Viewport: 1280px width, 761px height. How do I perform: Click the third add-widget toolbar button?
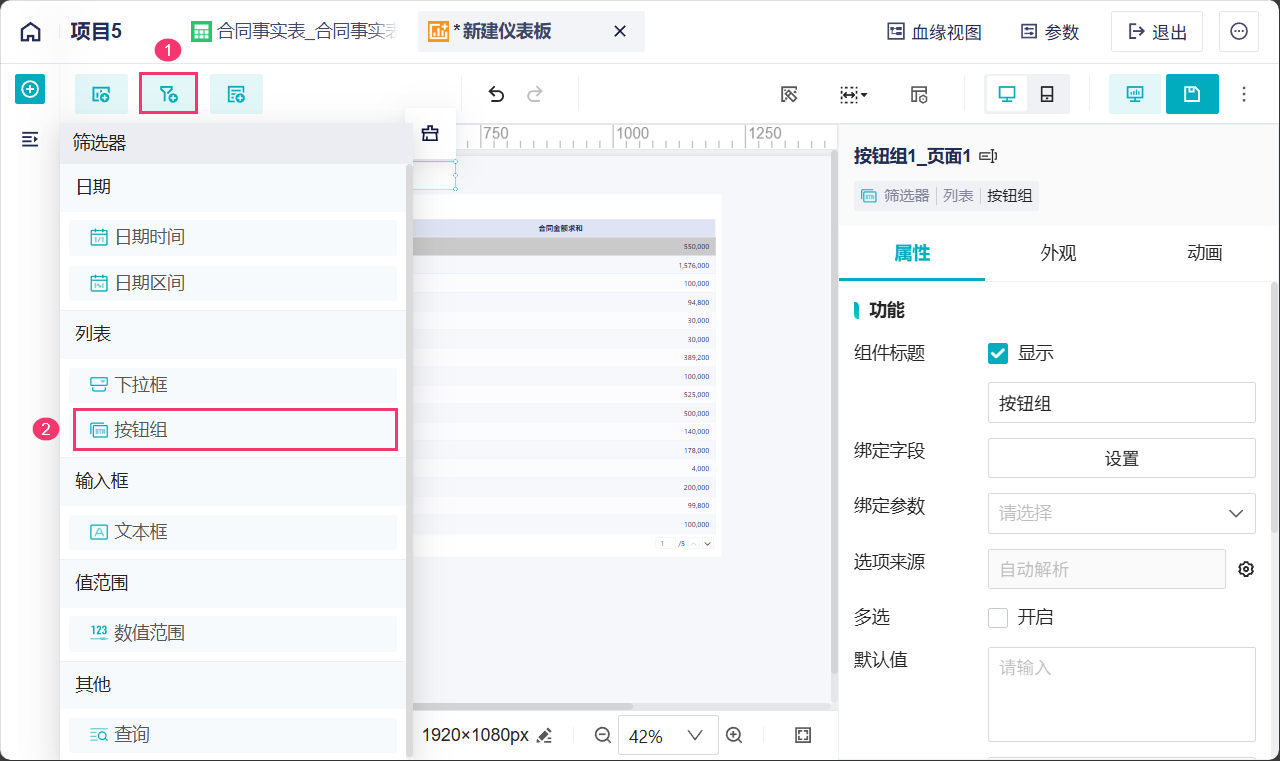236,94
